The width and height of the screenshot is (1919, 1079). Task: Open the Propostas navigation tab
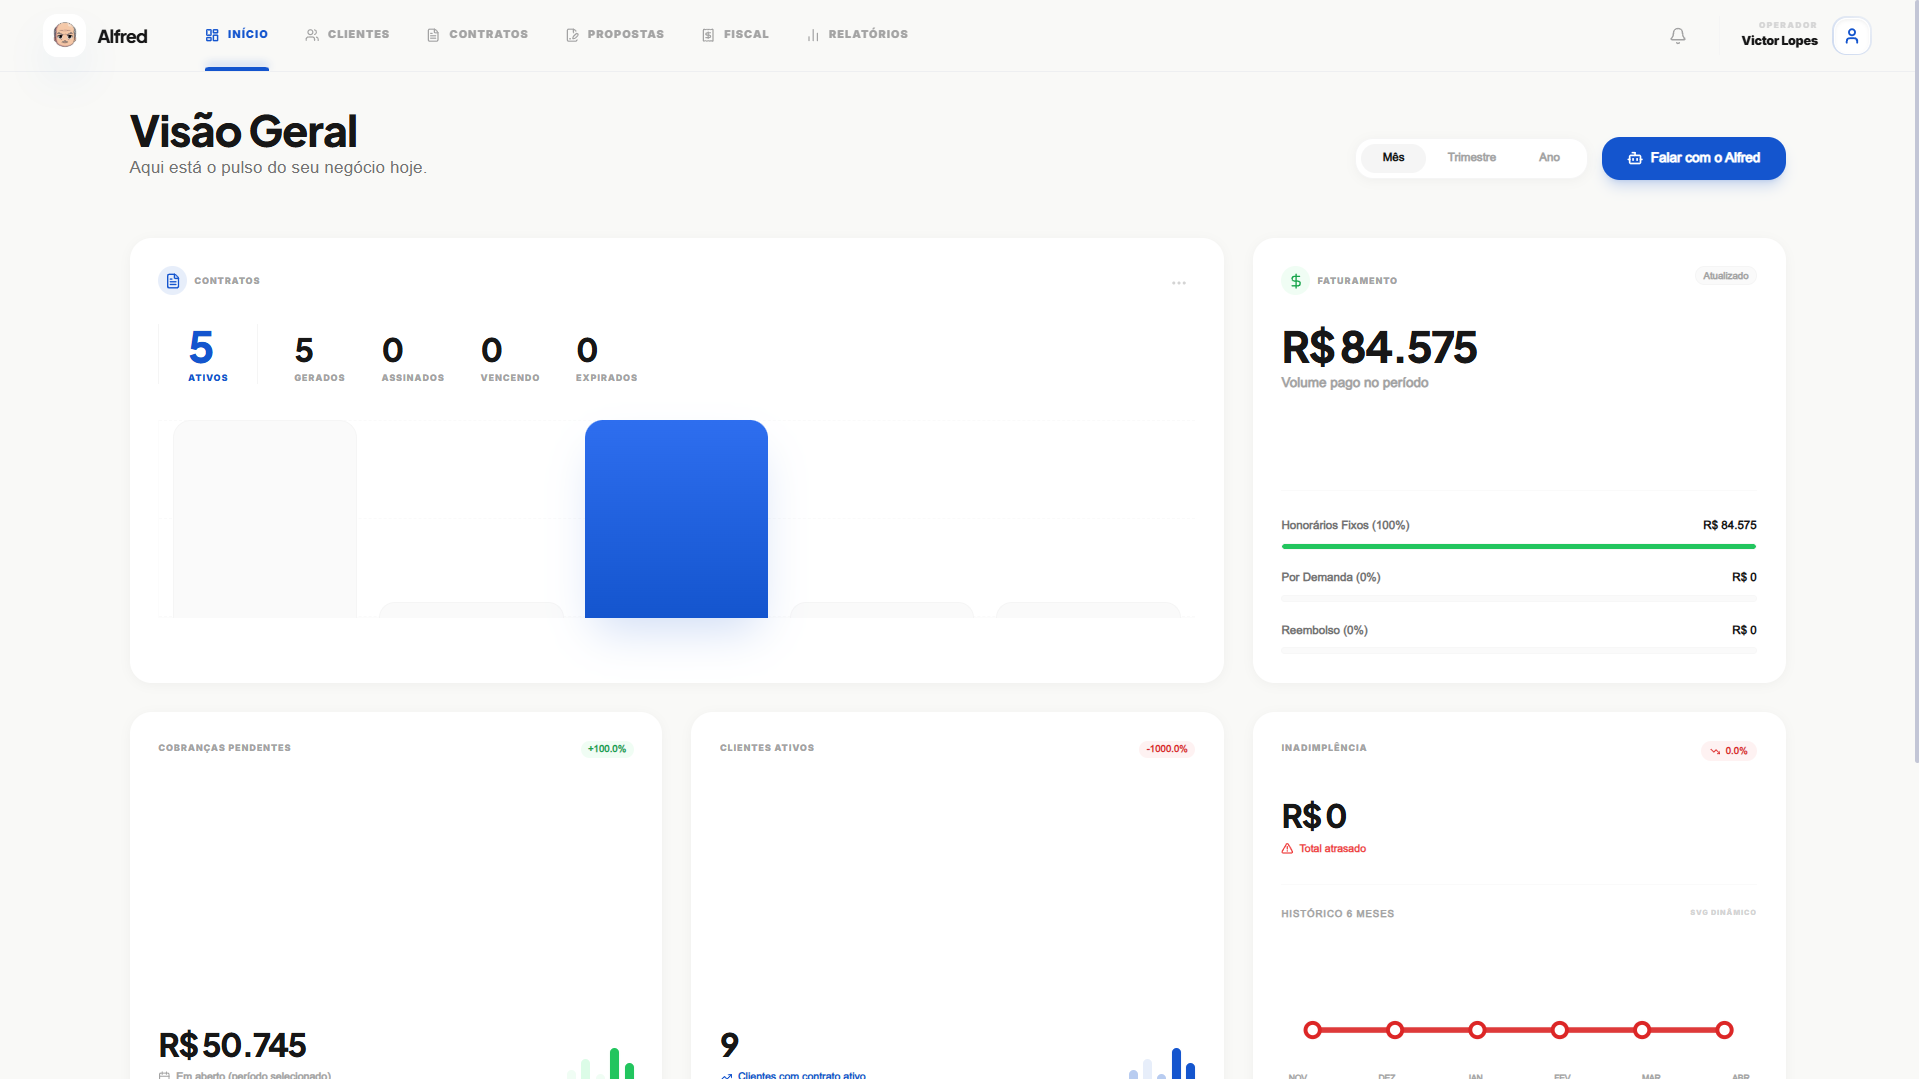tap(615, 35)
